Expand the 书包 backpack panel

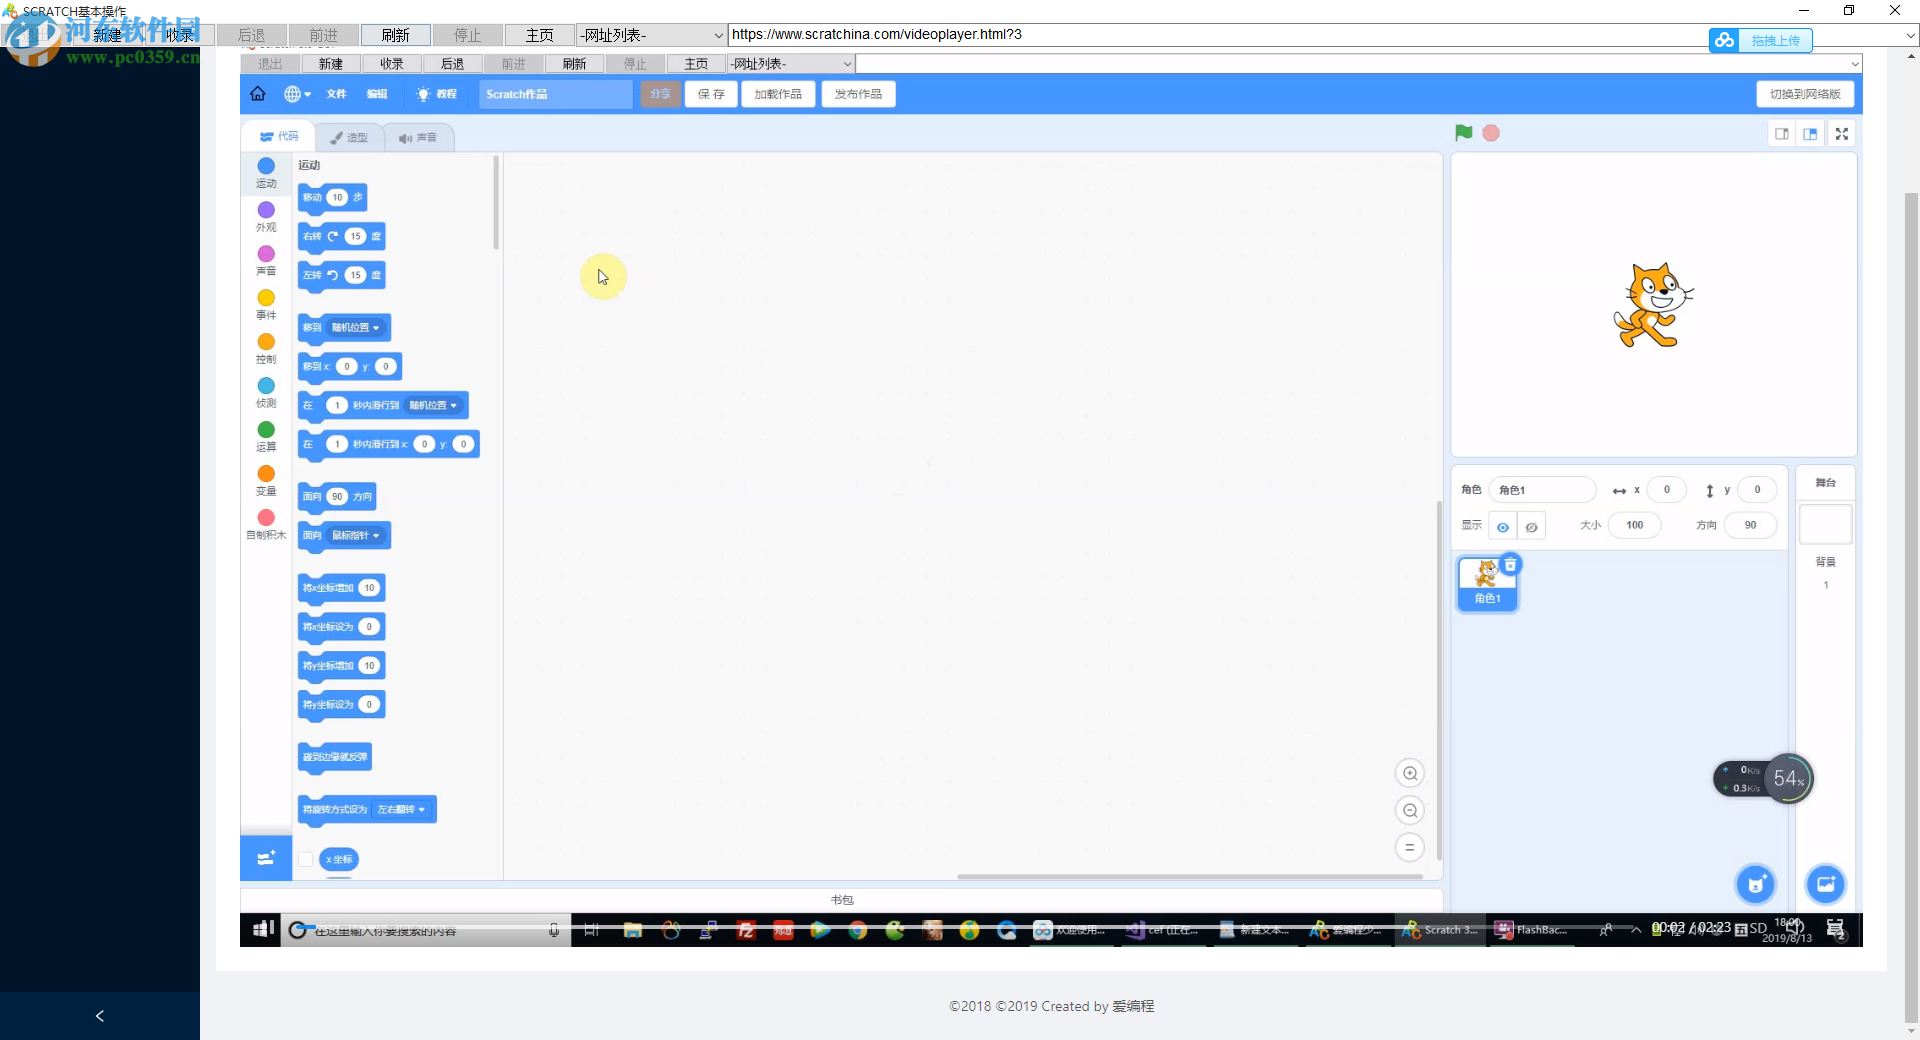[x=841, y=900]
